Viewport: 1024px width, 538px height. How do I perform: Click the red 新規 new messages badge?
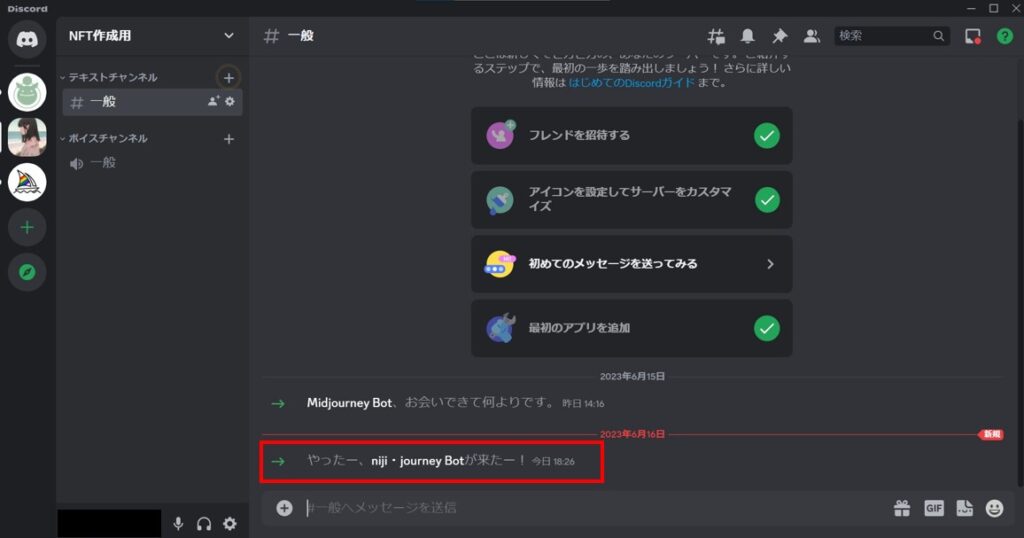click(x=991, y=434)
